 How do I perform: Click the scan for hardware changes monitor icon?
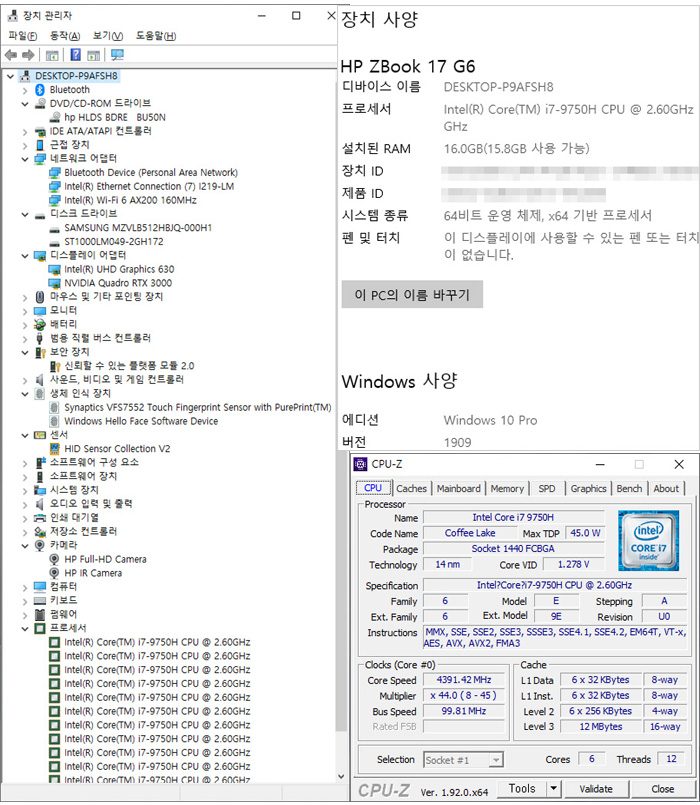pyautogui.click(x=117, y=55)
